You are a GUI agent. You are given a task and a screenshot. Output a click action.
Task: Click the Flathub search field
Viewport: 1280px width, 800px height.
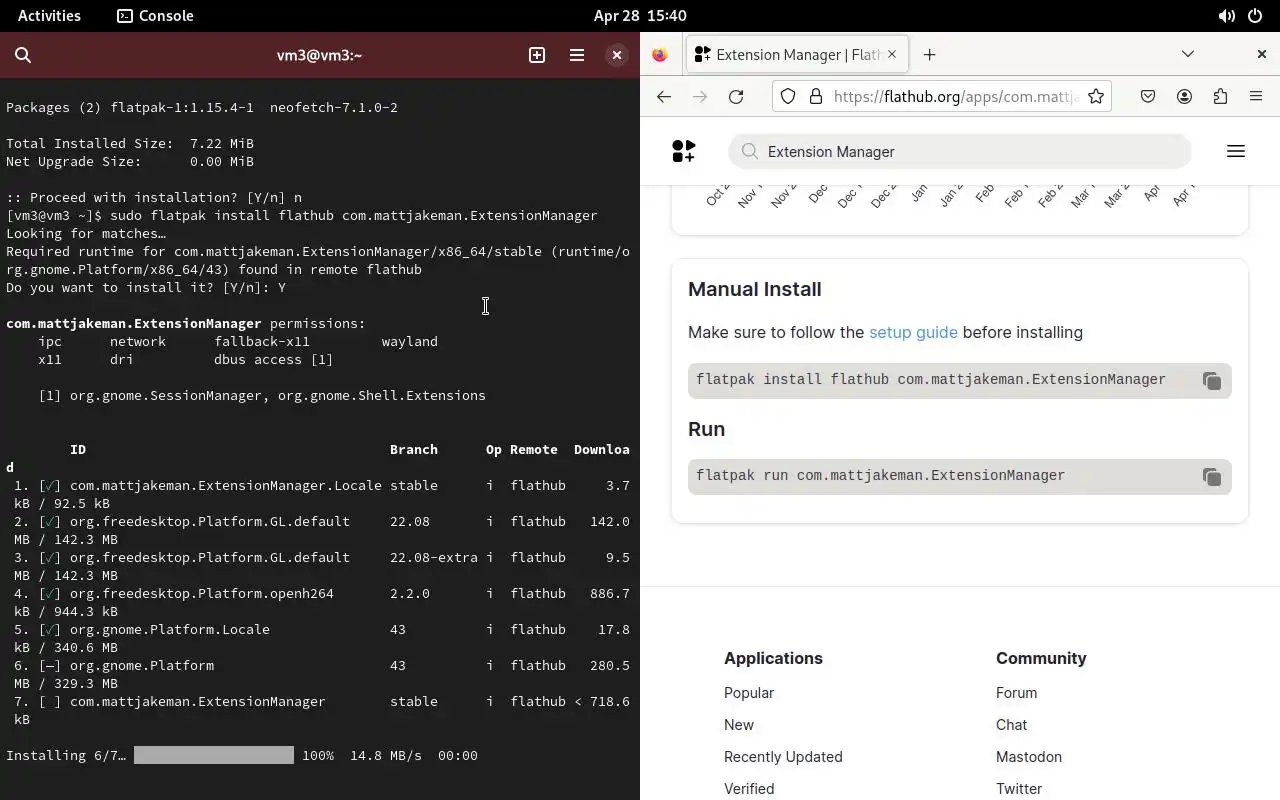(x=960, y=152)
